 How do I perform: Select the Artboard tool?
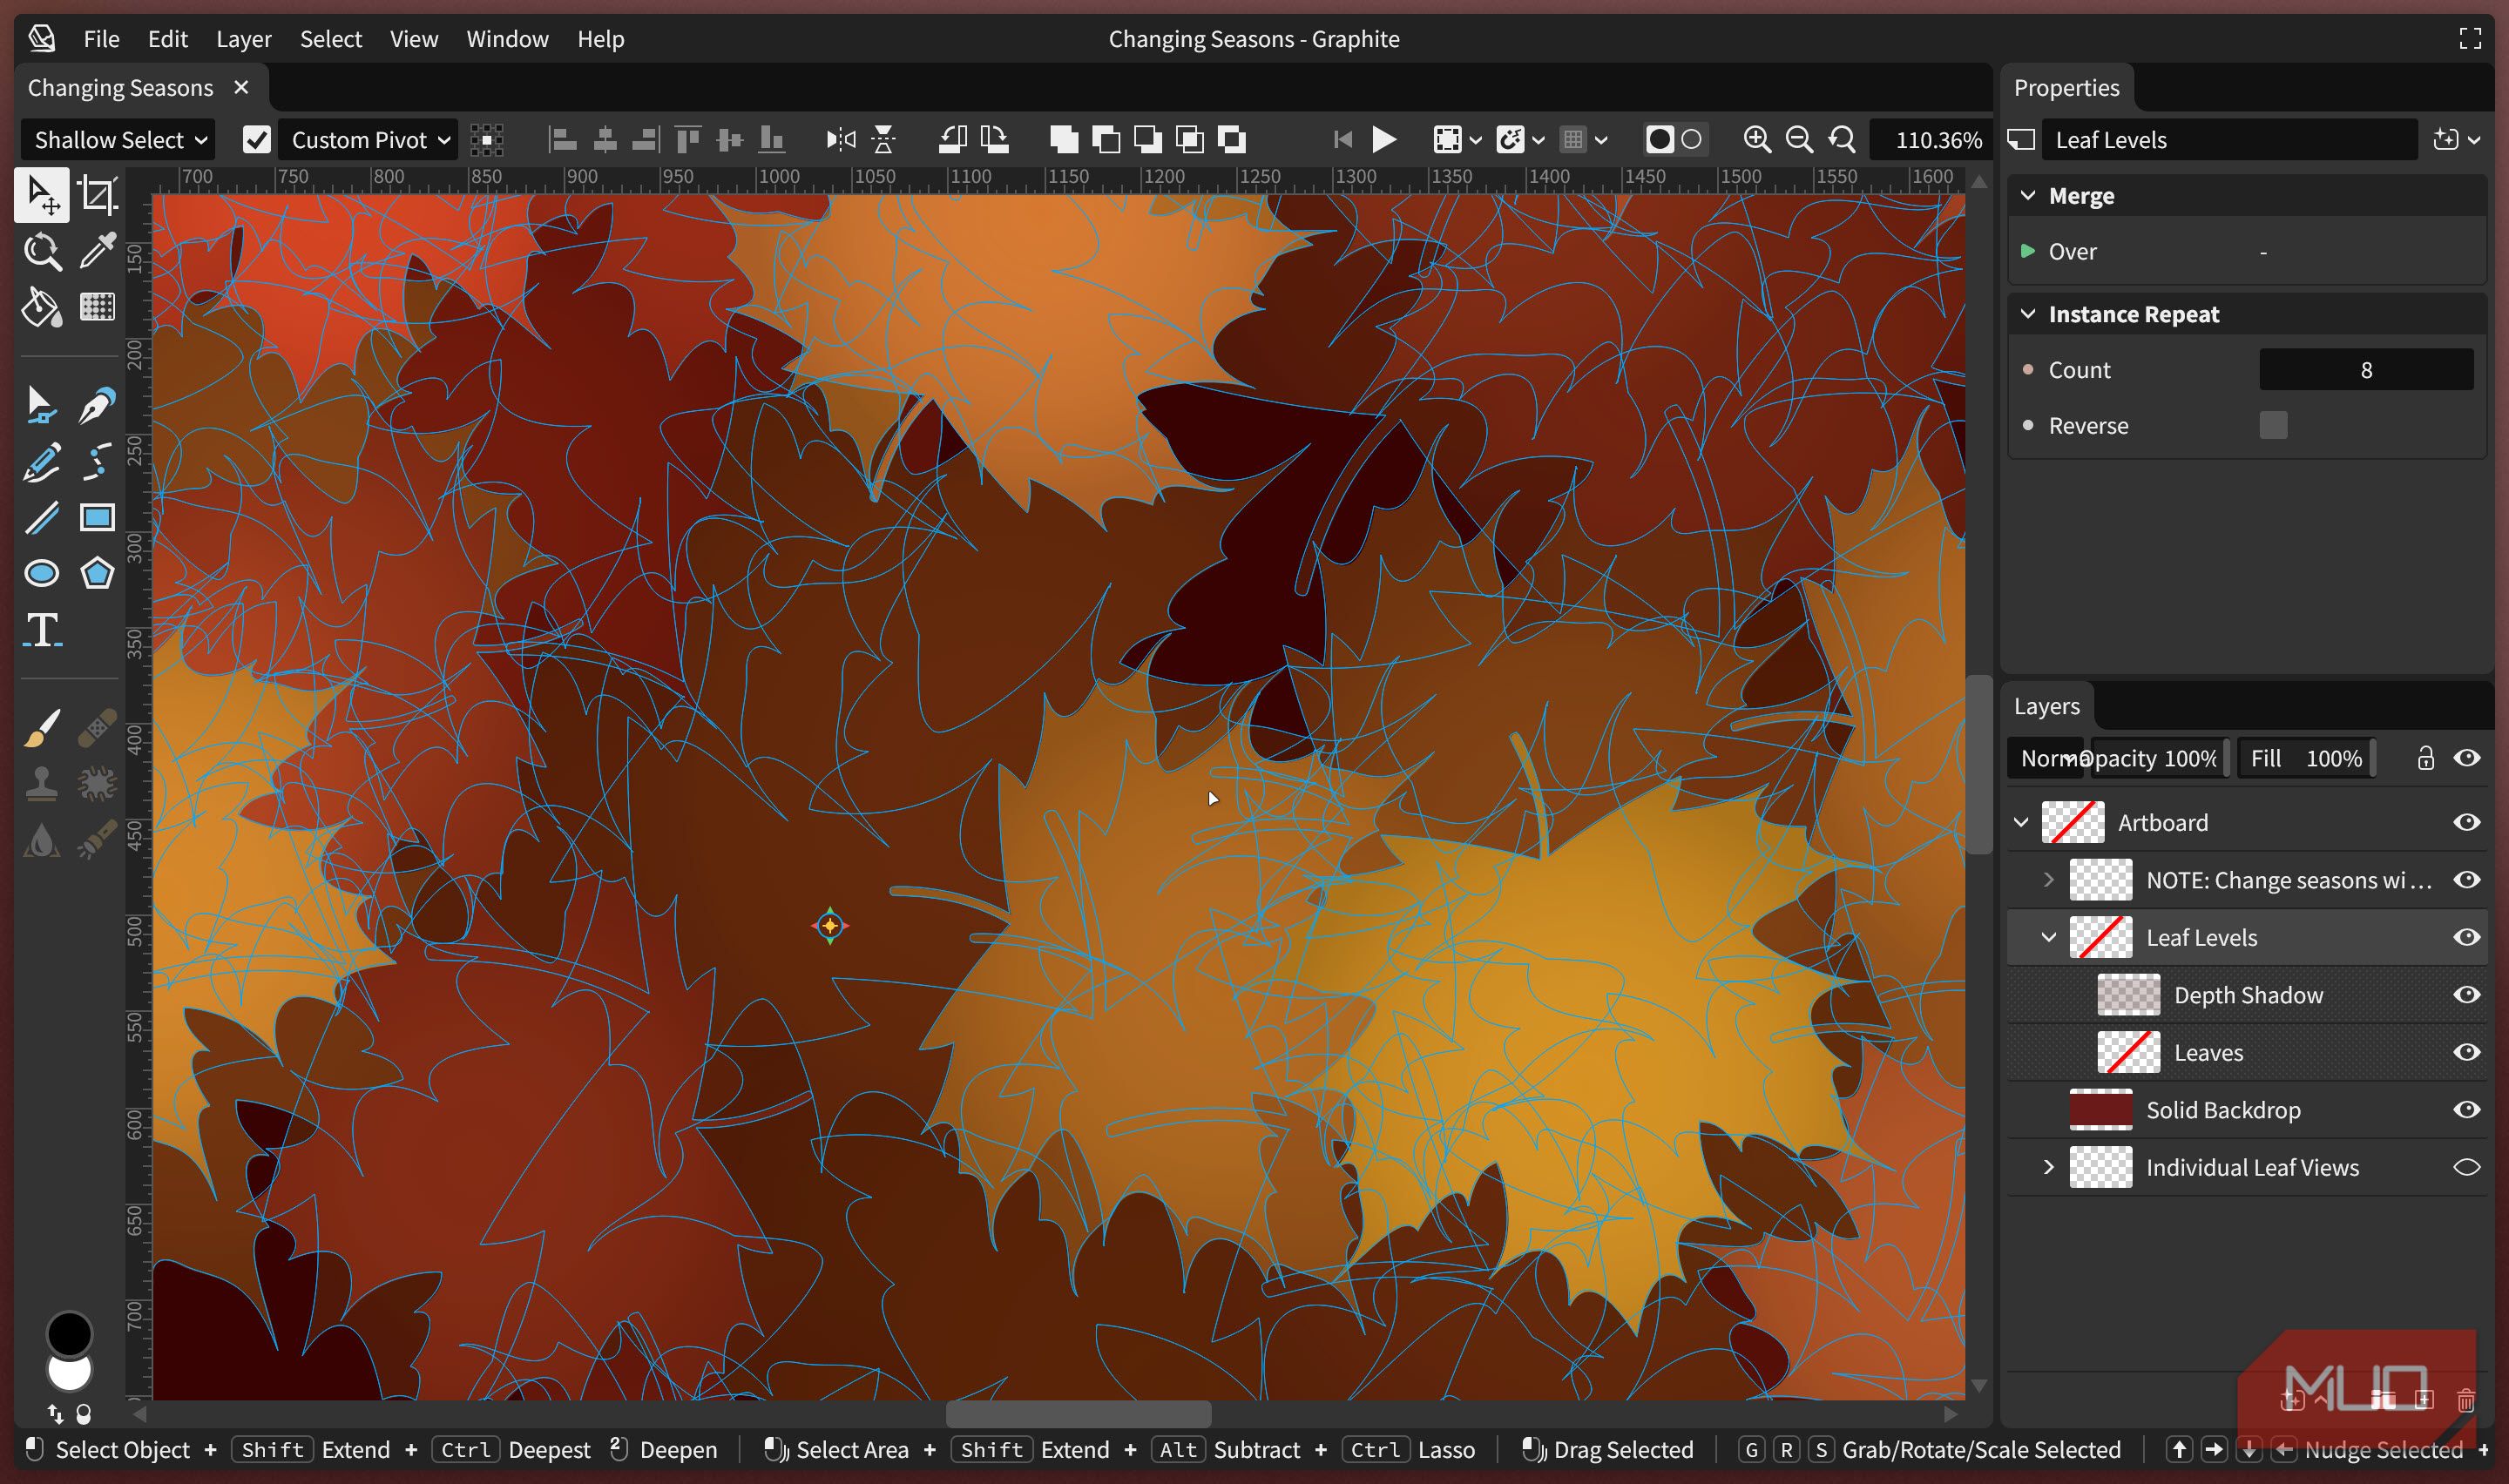[97, 195]
